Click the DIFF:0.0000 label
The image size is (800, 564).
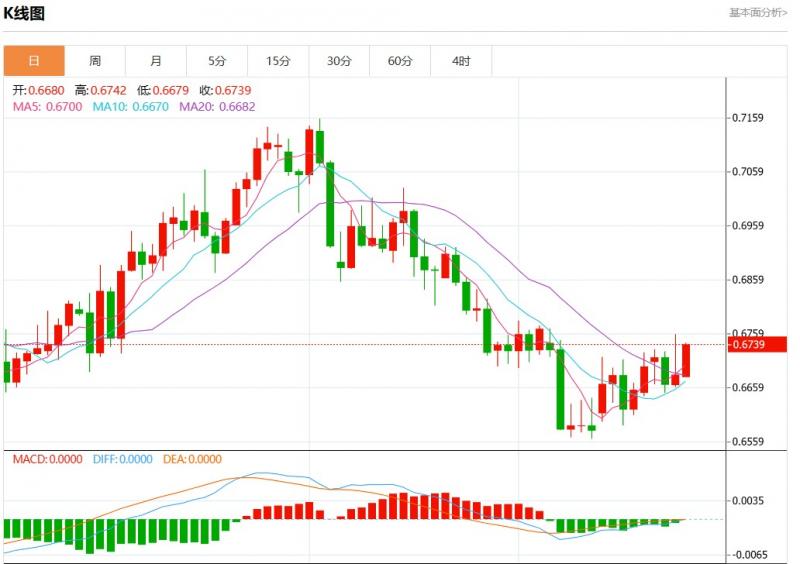click(122, 459)
